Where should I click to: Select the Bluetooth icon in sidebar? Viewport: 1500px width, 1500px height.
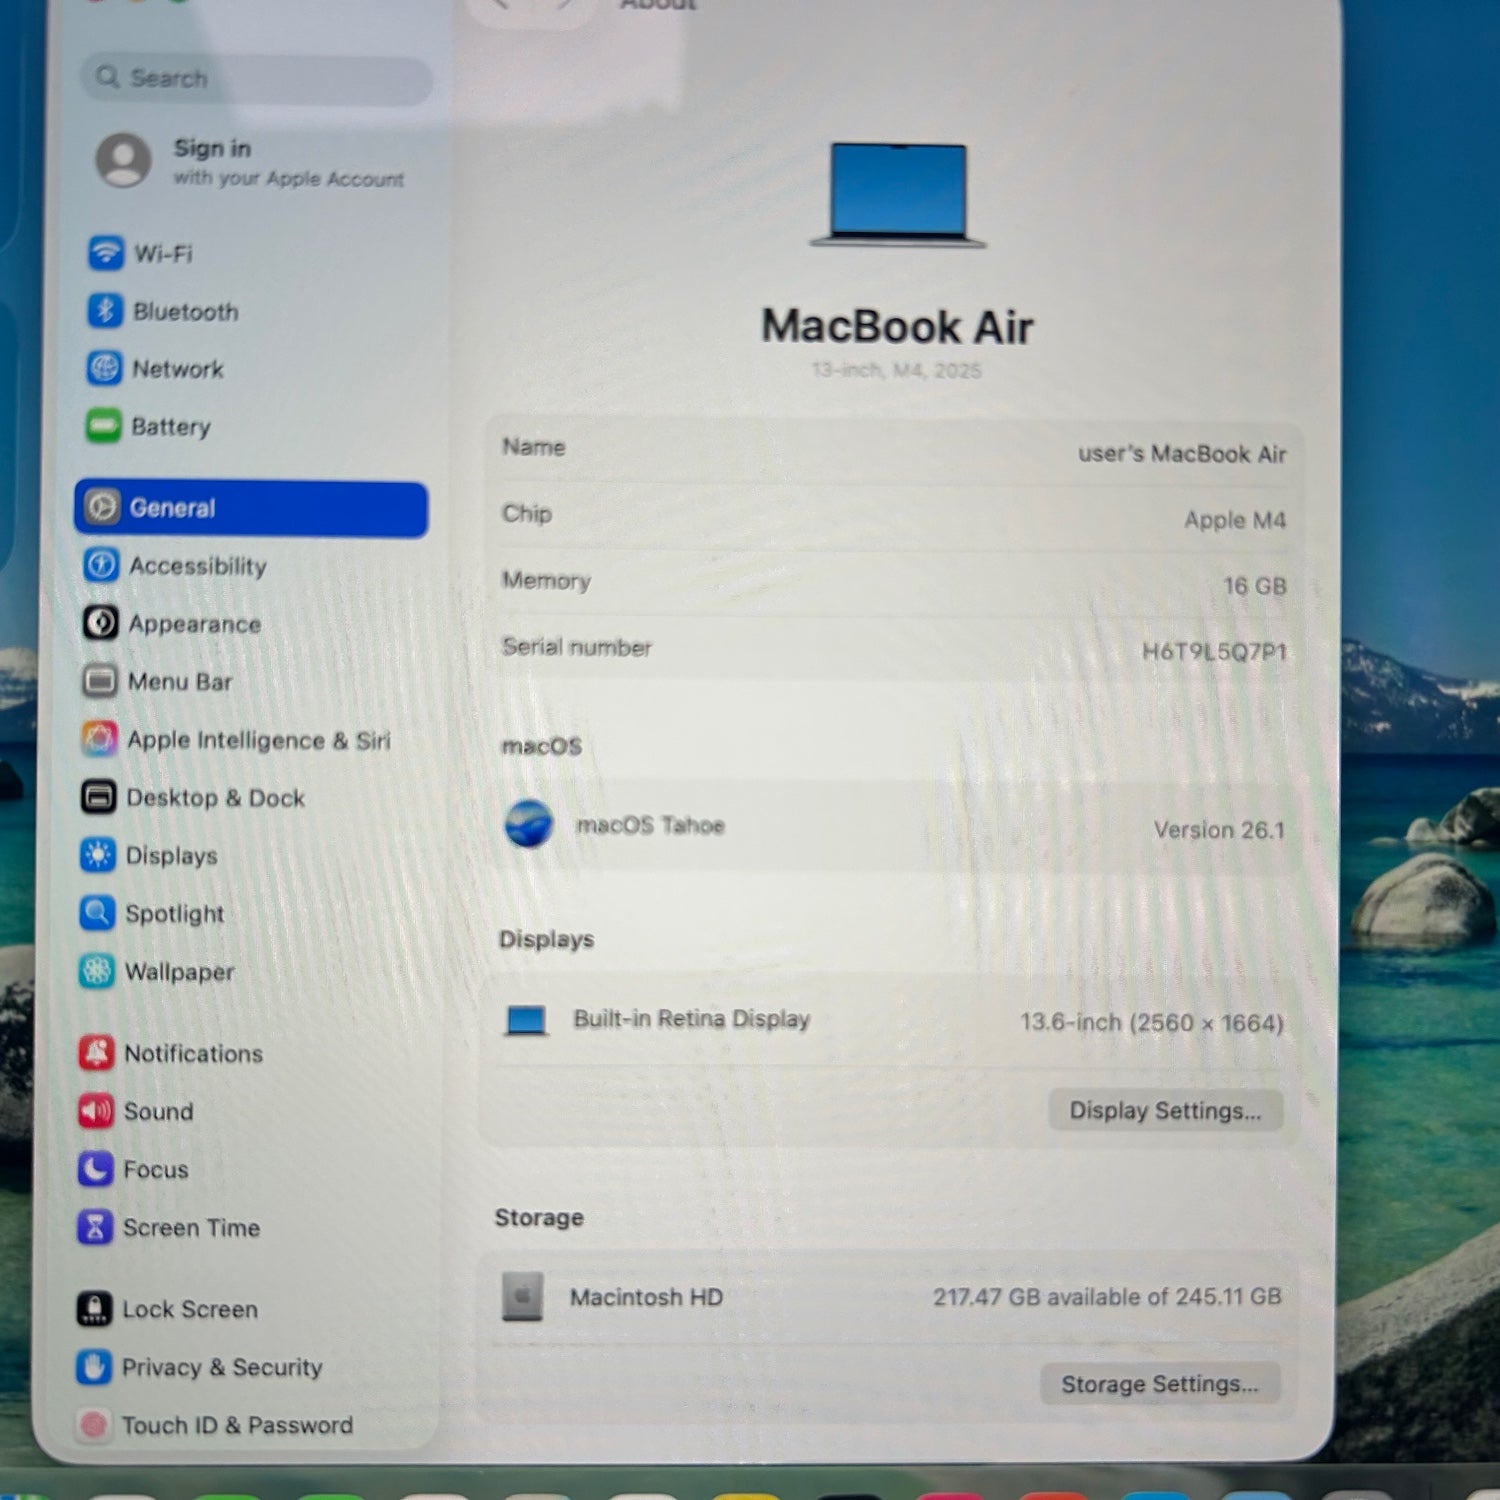click(x=105, y=311)
